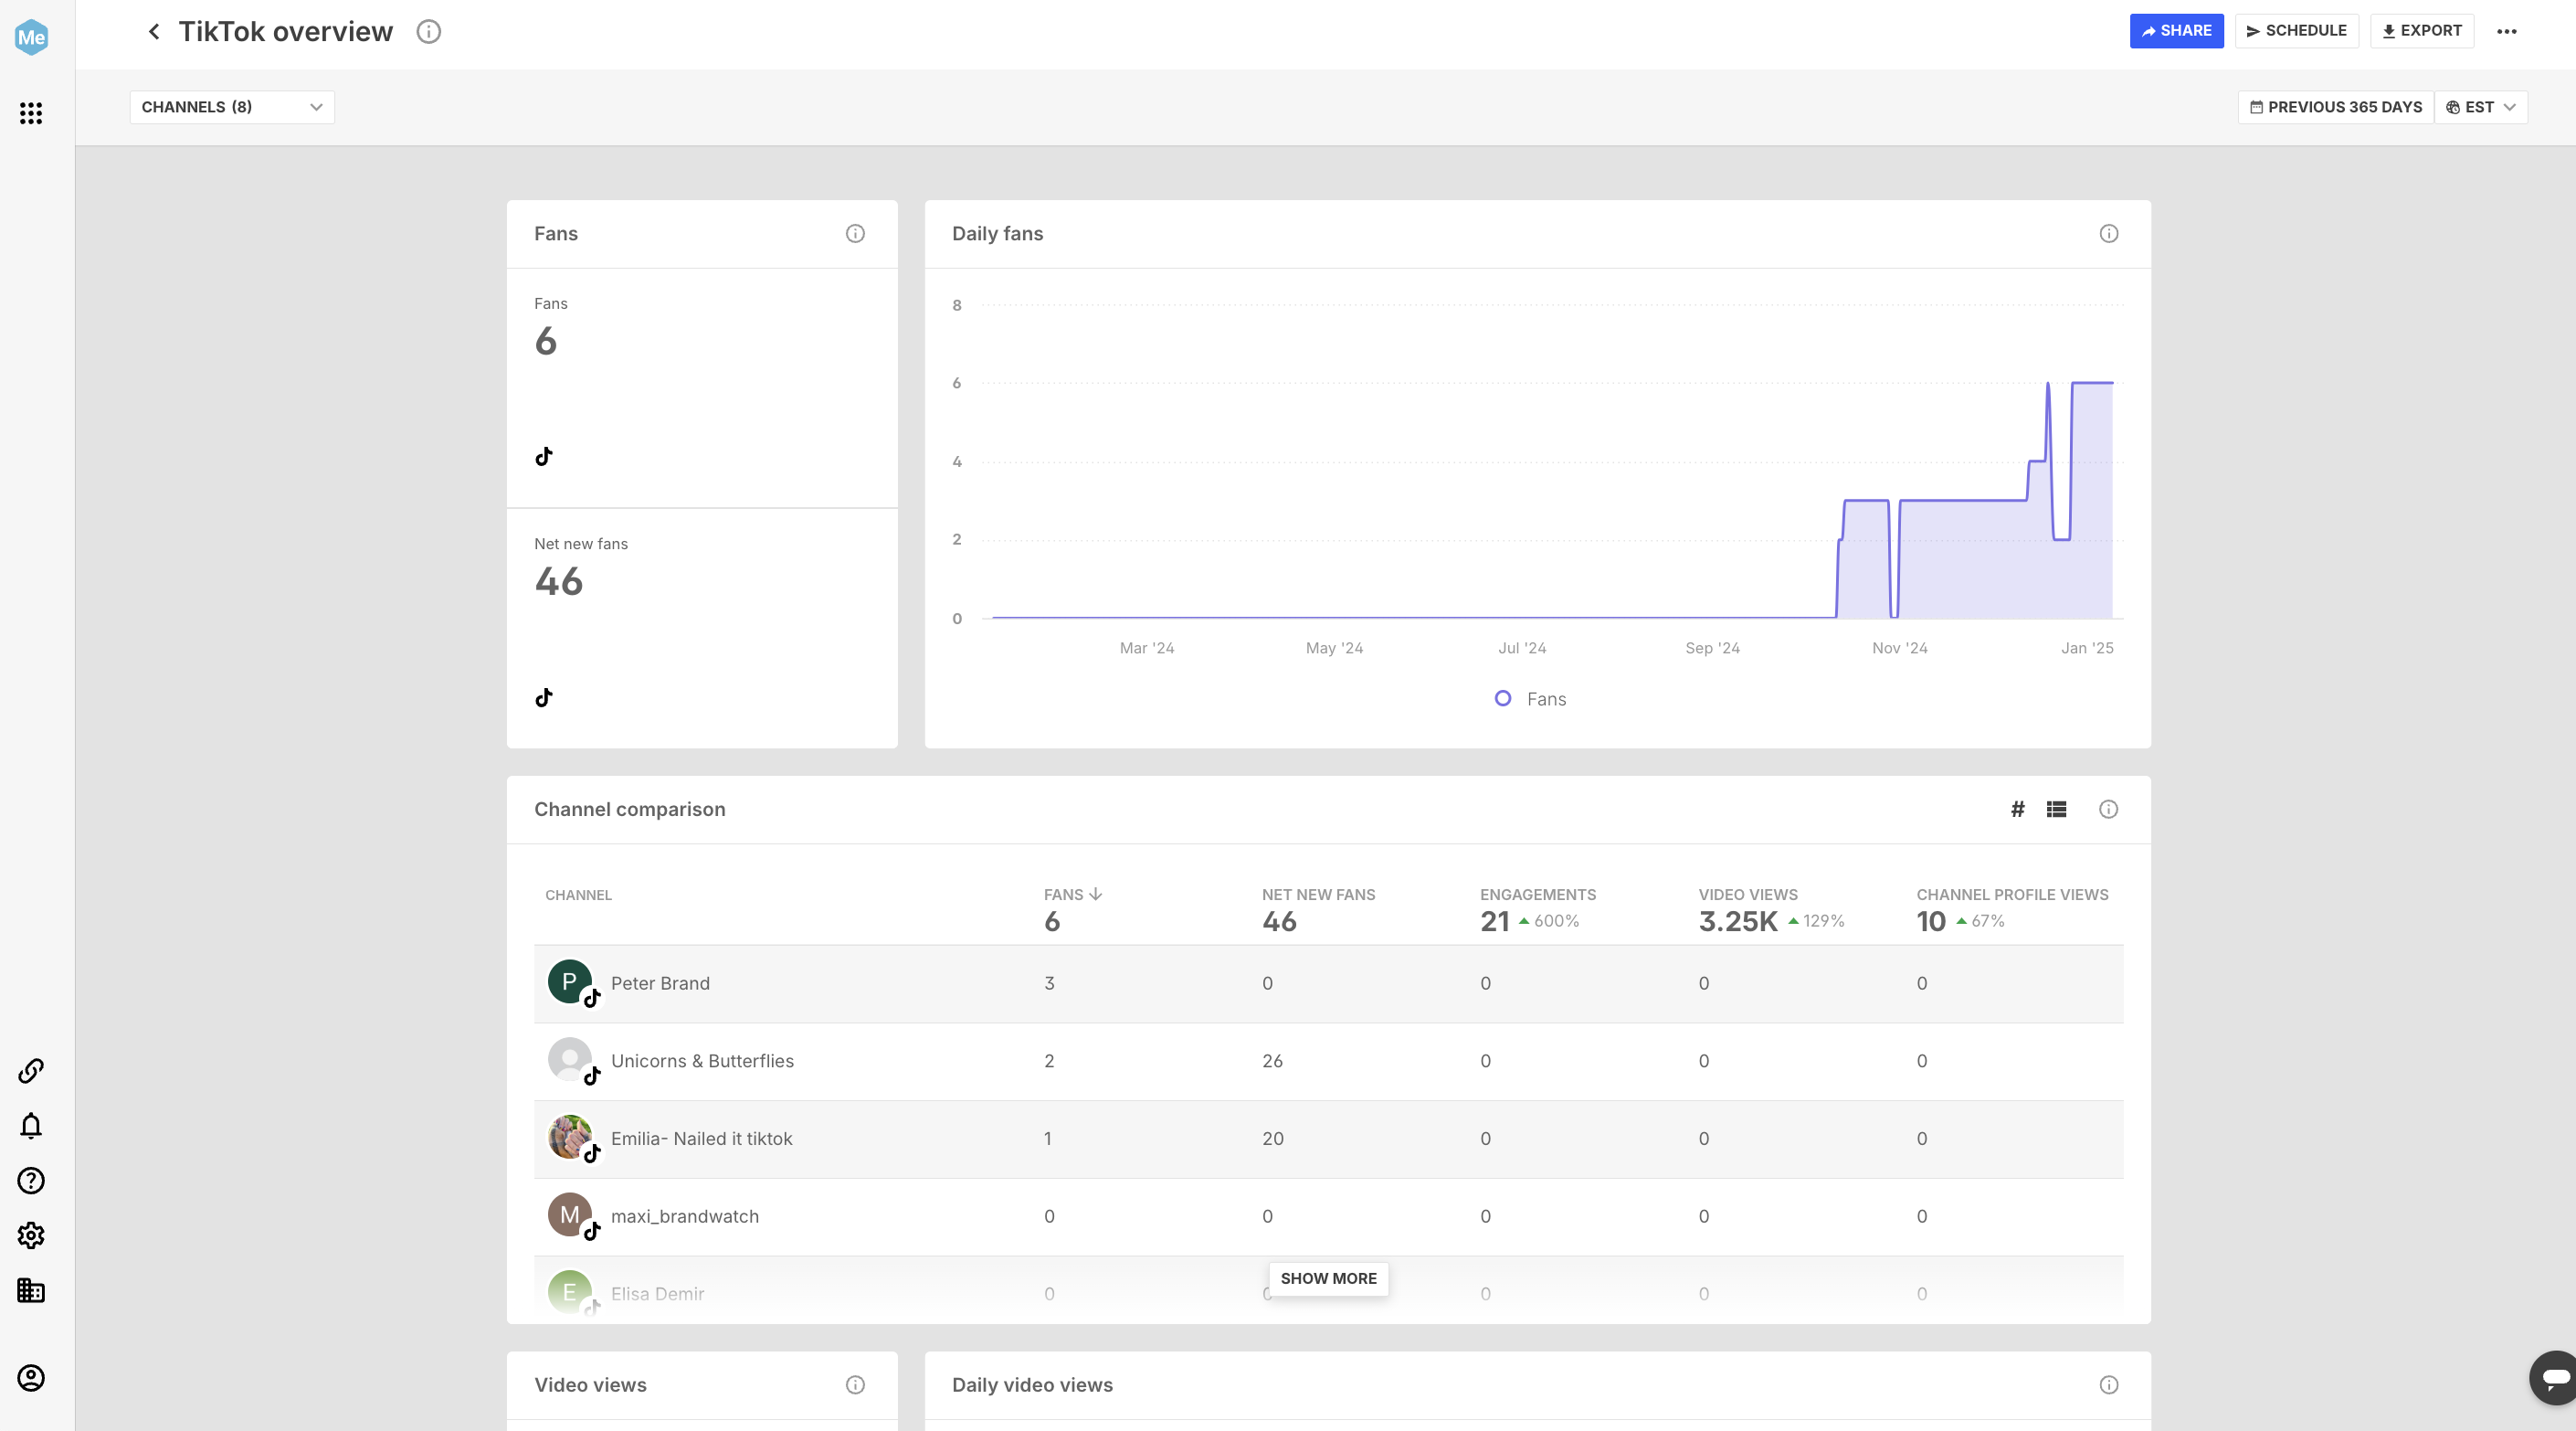Click the Me logo icon in sidebar
This screenshot has width=2576, height=1431.
[31, 37]
